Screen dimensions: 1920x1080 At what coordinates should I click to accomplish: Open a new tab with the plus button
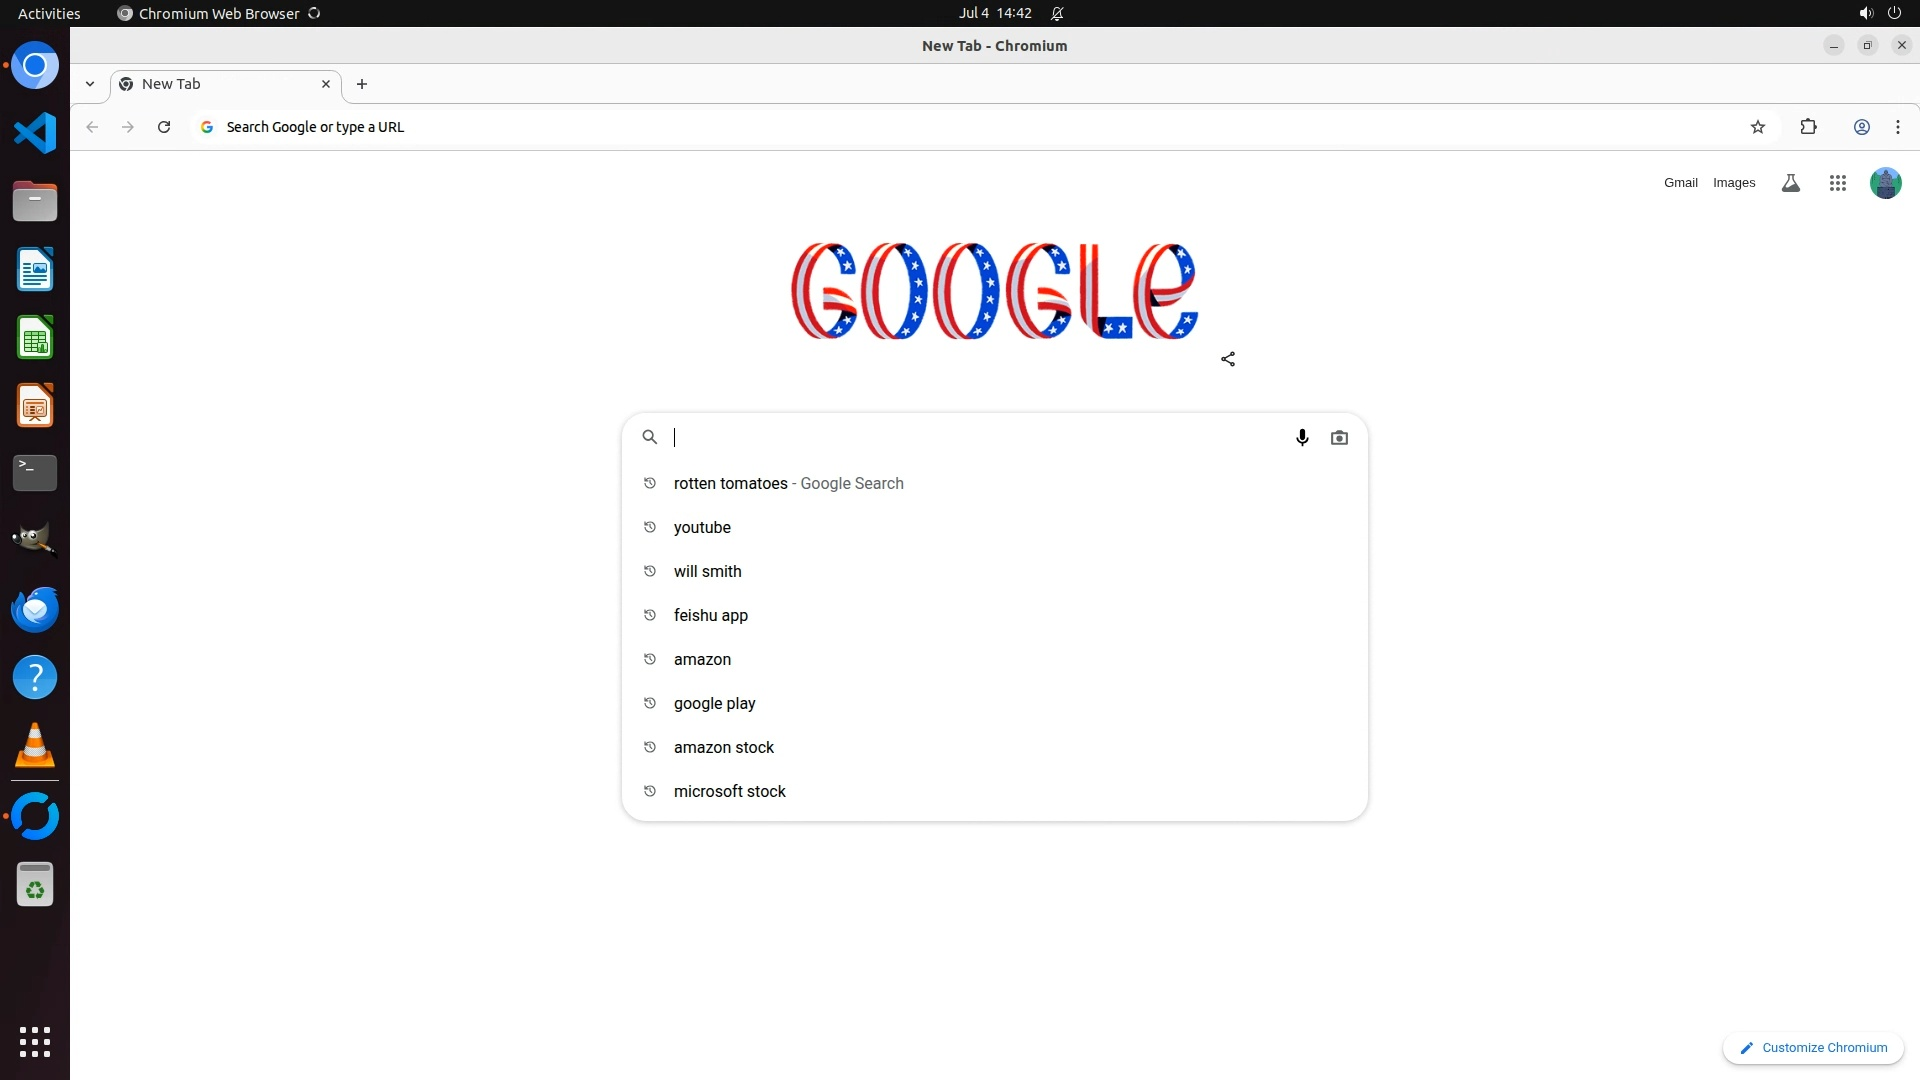(362, 84)
